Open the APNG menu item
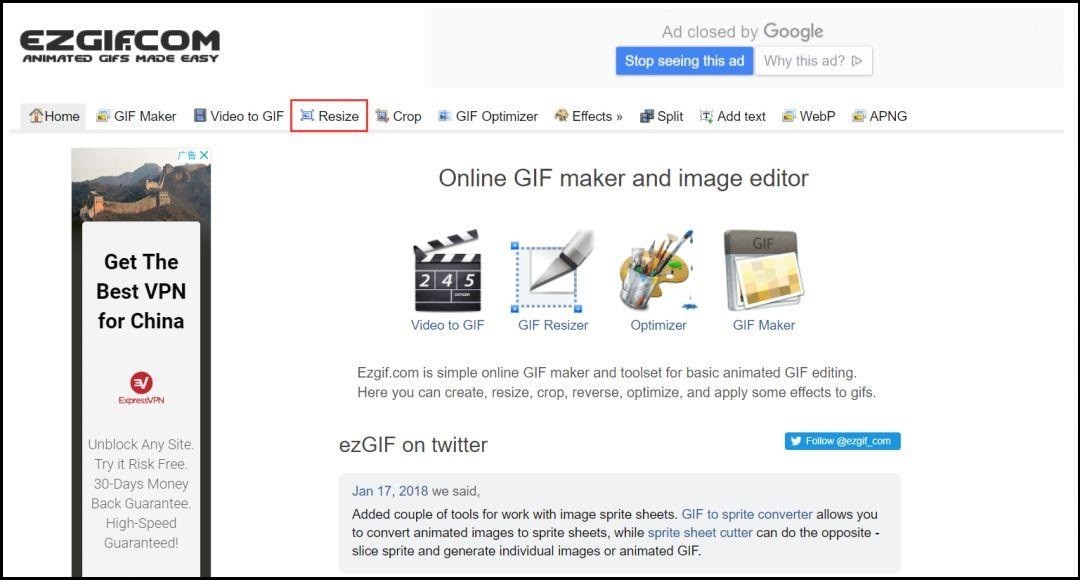 (x=879, y=116)
